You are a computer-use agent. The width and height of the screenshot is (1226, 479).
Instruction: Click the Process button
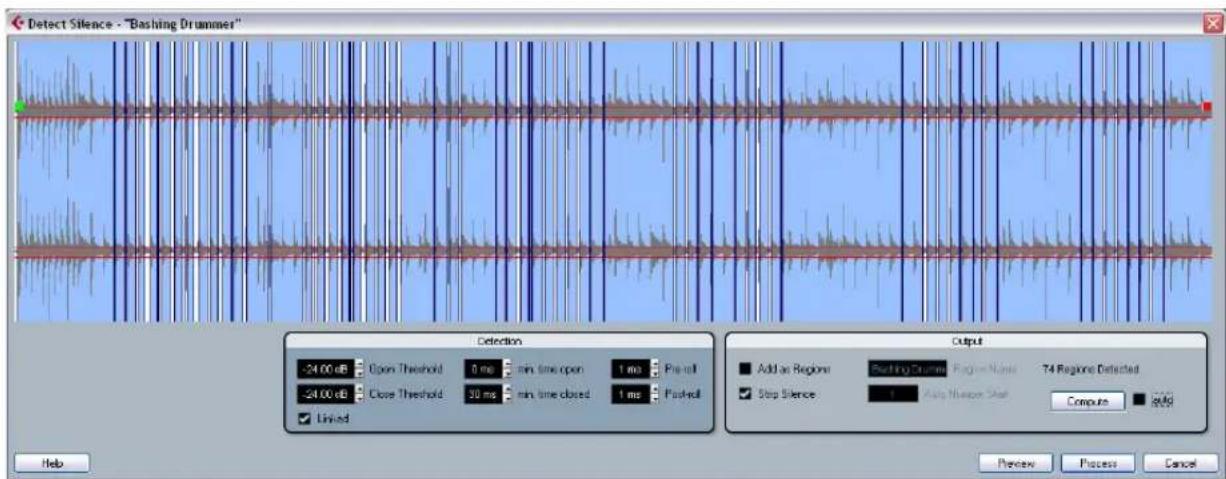tap(1096, 463)
